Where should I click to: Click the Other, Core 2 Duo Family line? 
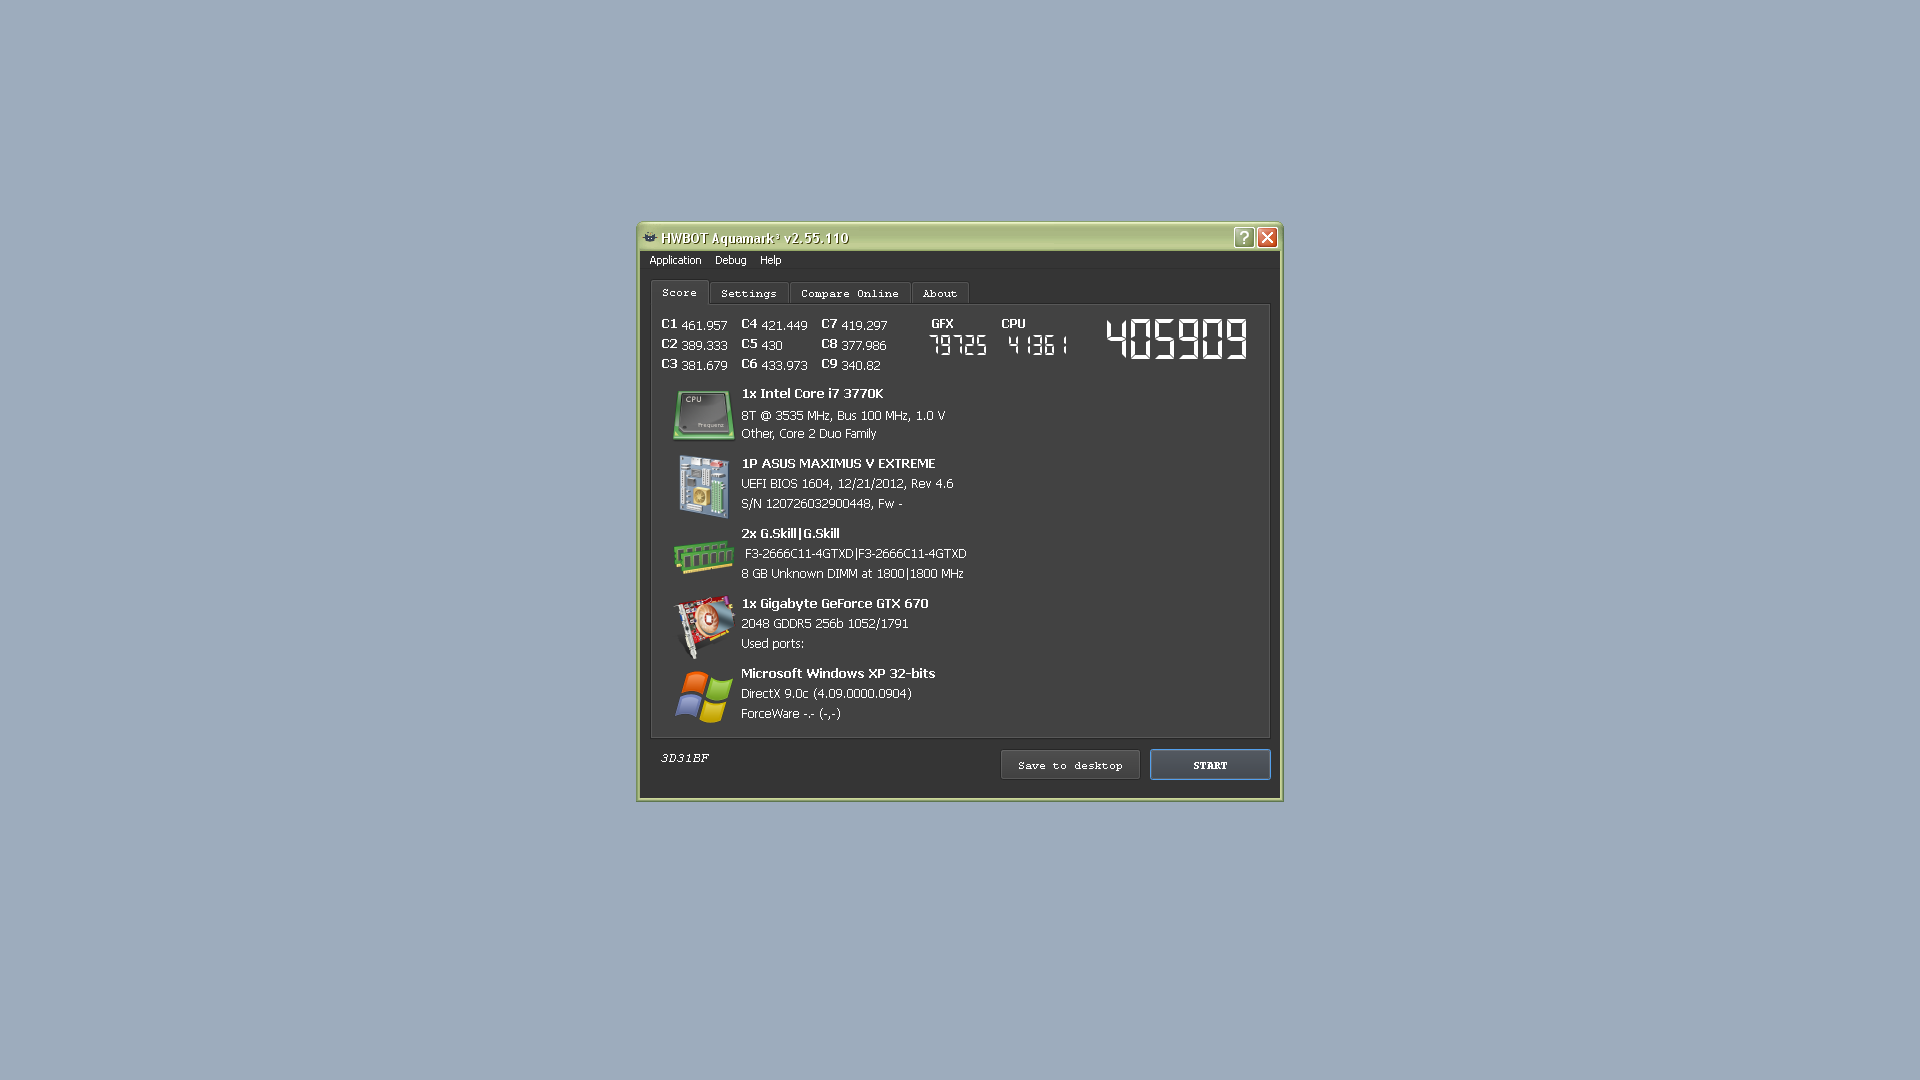click(x=808, y=434)
